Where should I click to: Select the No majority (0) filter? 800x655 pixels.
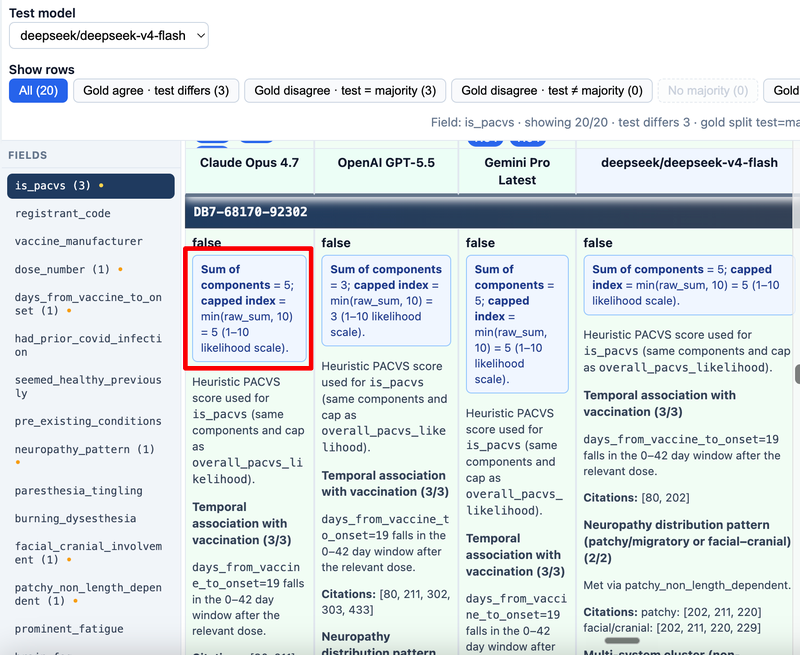(708, 91)
